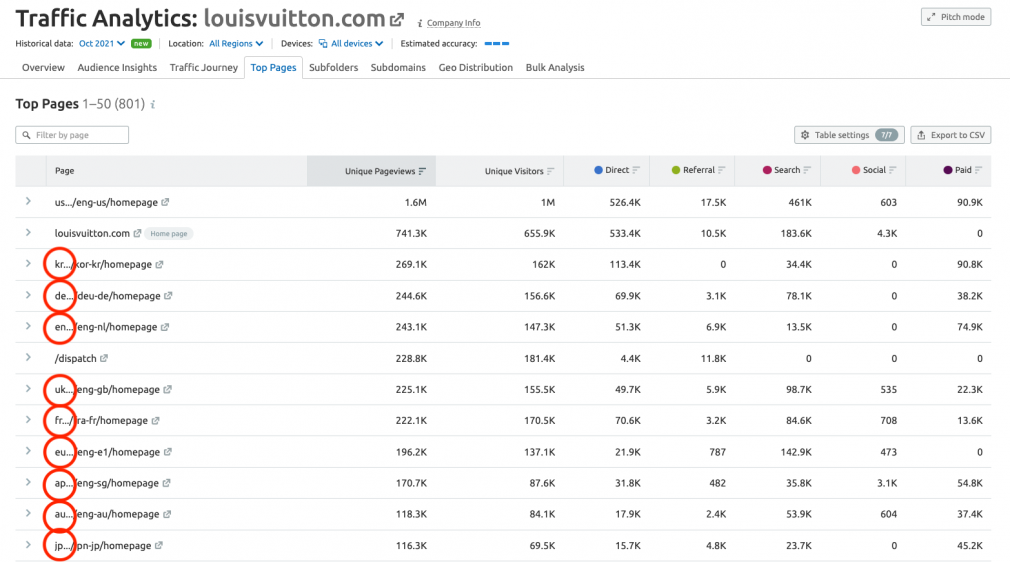Select the Top Pages tab

click(273, 67)
